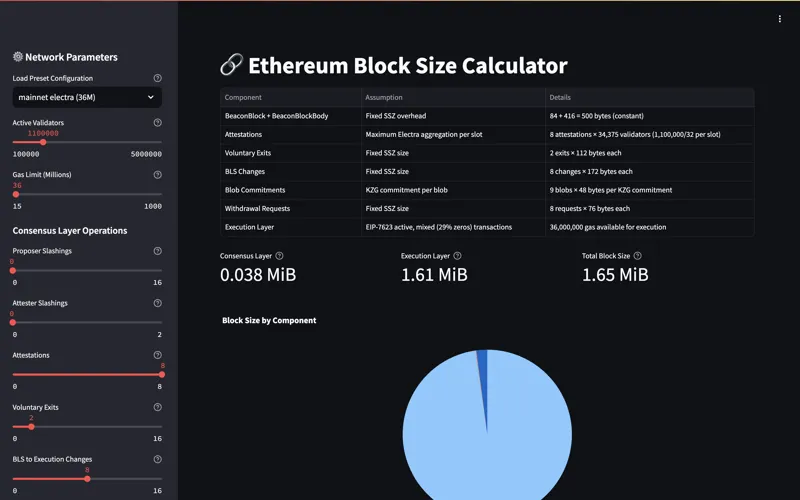
Task: Click the 1100000 Active Validators value label
Action: [43, 133]
